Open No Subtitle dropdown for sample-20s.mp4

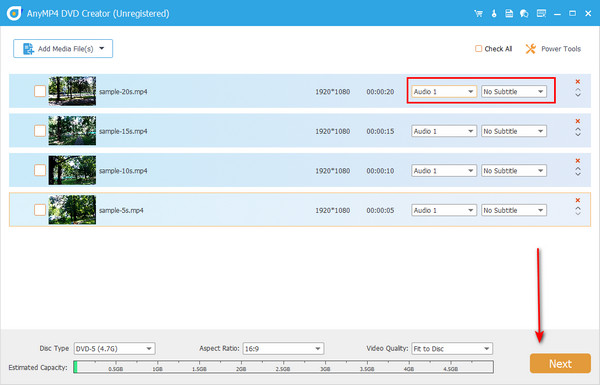tap(514, 91)
